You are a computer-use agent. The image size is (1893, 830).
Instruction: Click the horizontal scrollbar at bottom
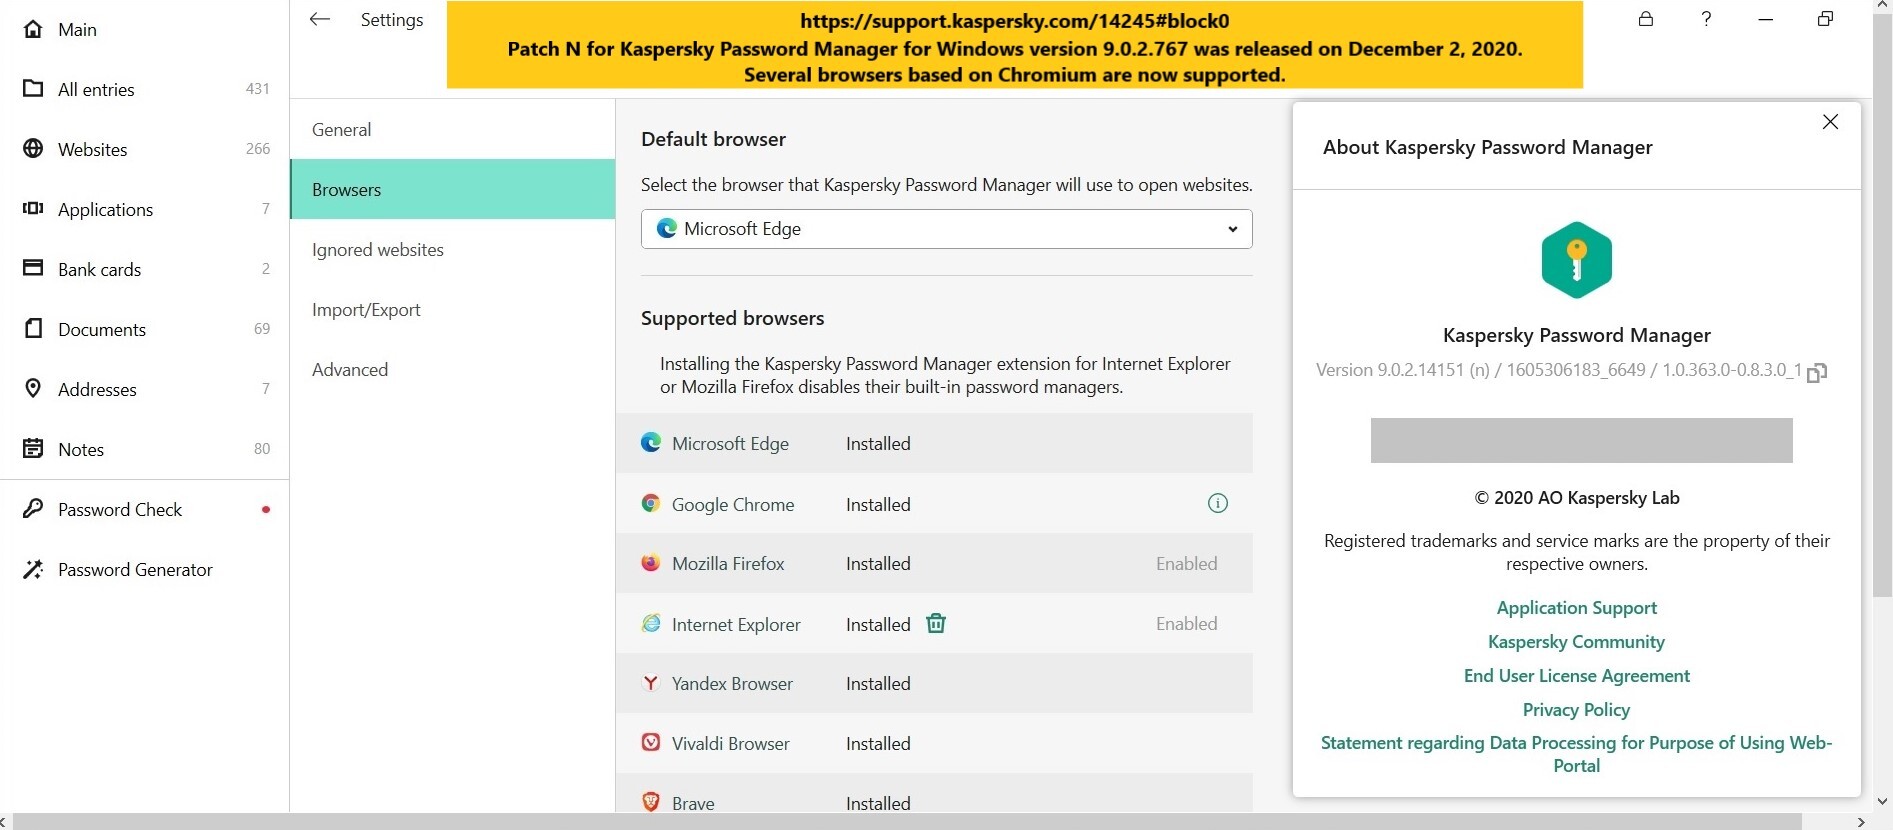[x=900, y=822]
